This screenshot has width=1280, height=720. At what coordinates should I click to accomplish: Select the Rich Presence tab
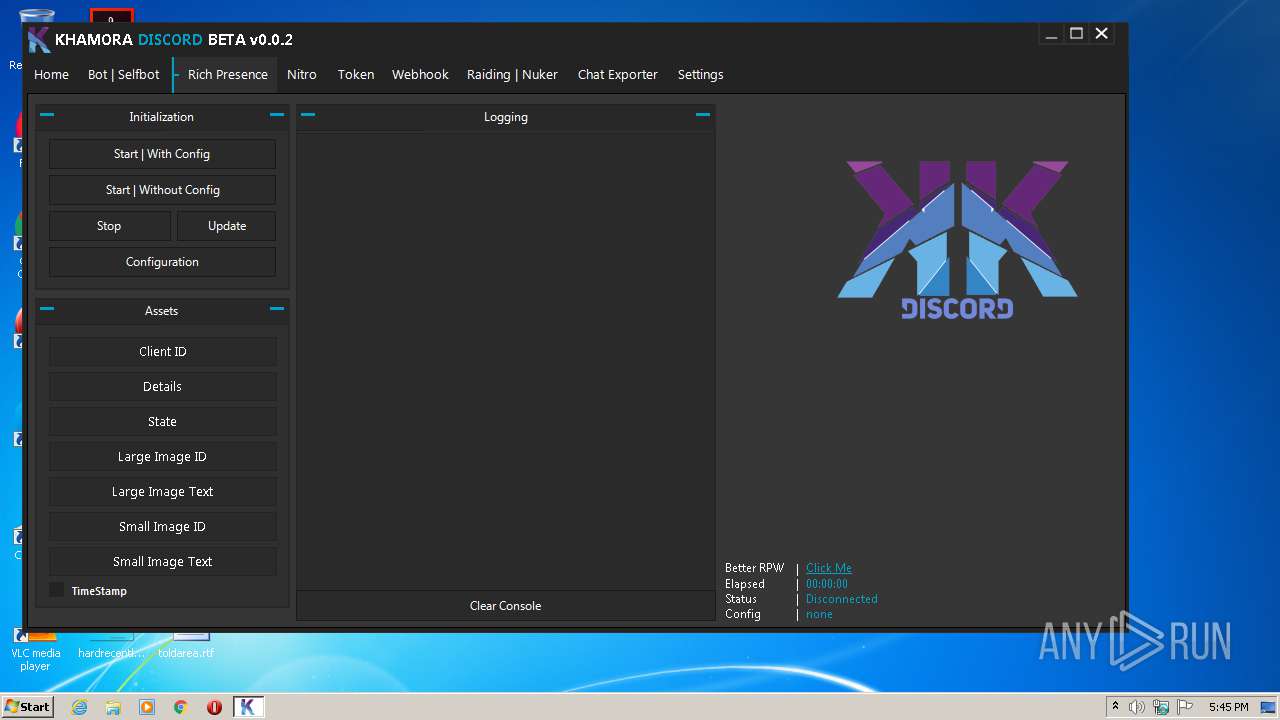(227, 75)
